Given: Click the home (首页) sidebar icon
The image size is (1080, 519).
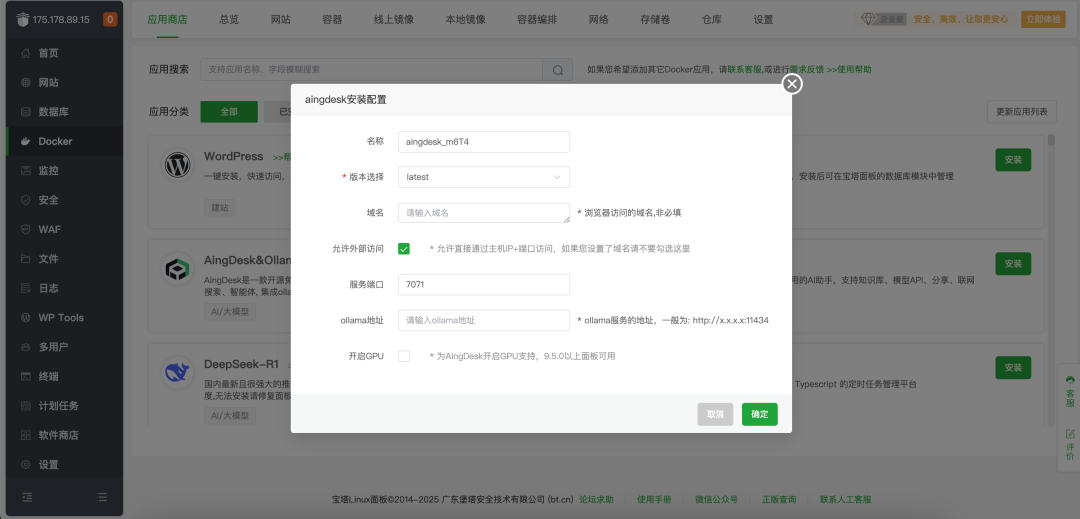Looking at the screenshot, I should (x=25, y=53).
